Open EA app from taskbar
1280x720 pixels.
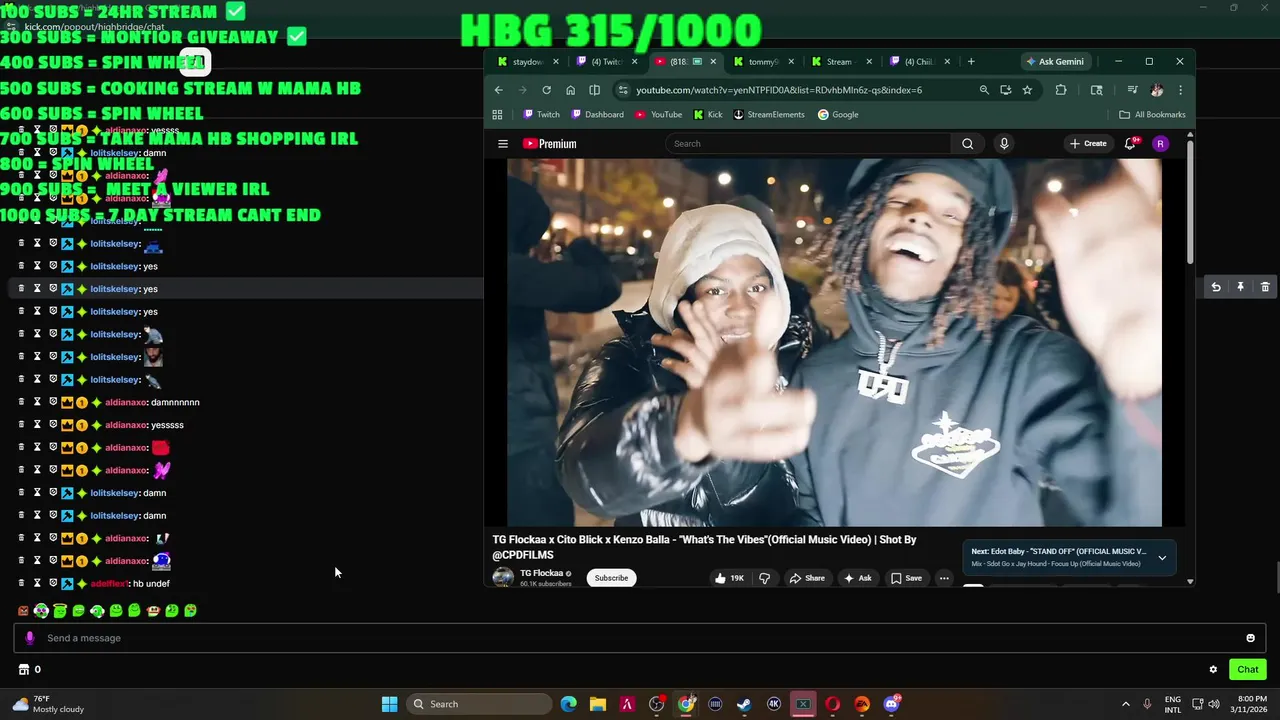click(x=862, y=704)
